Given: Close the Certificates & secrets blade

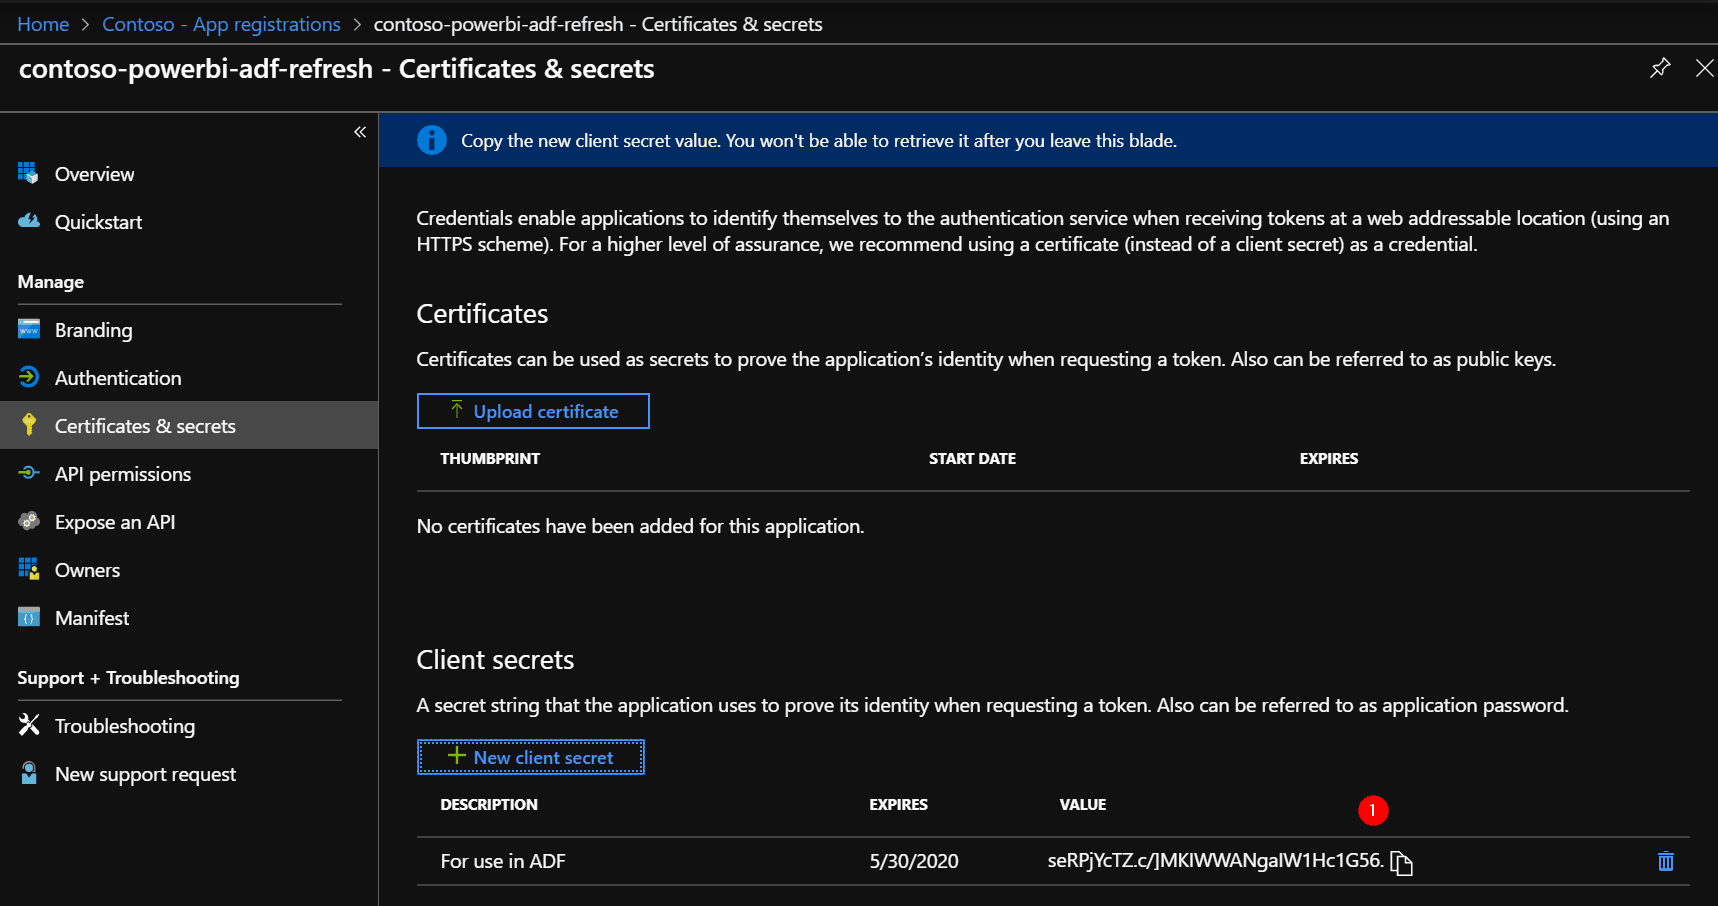Looking at the screenshot, I should point(1704,68).
